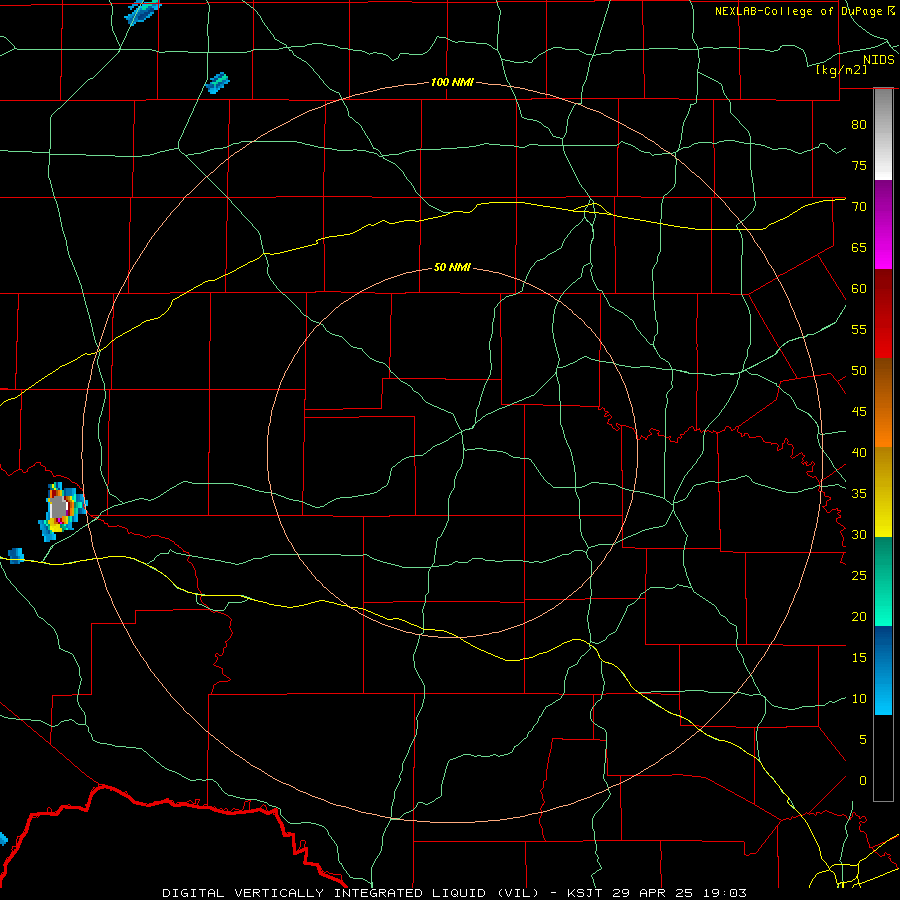This screenshot has width=900, height=900.
Task: Click the legend value 20
Action: click(x=859, y=617)
